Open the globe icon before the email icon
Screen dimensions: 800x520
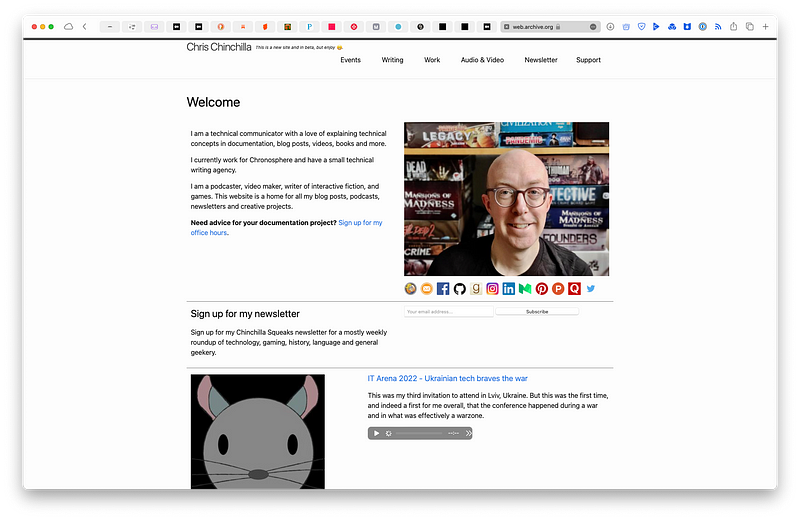point(410,289)
